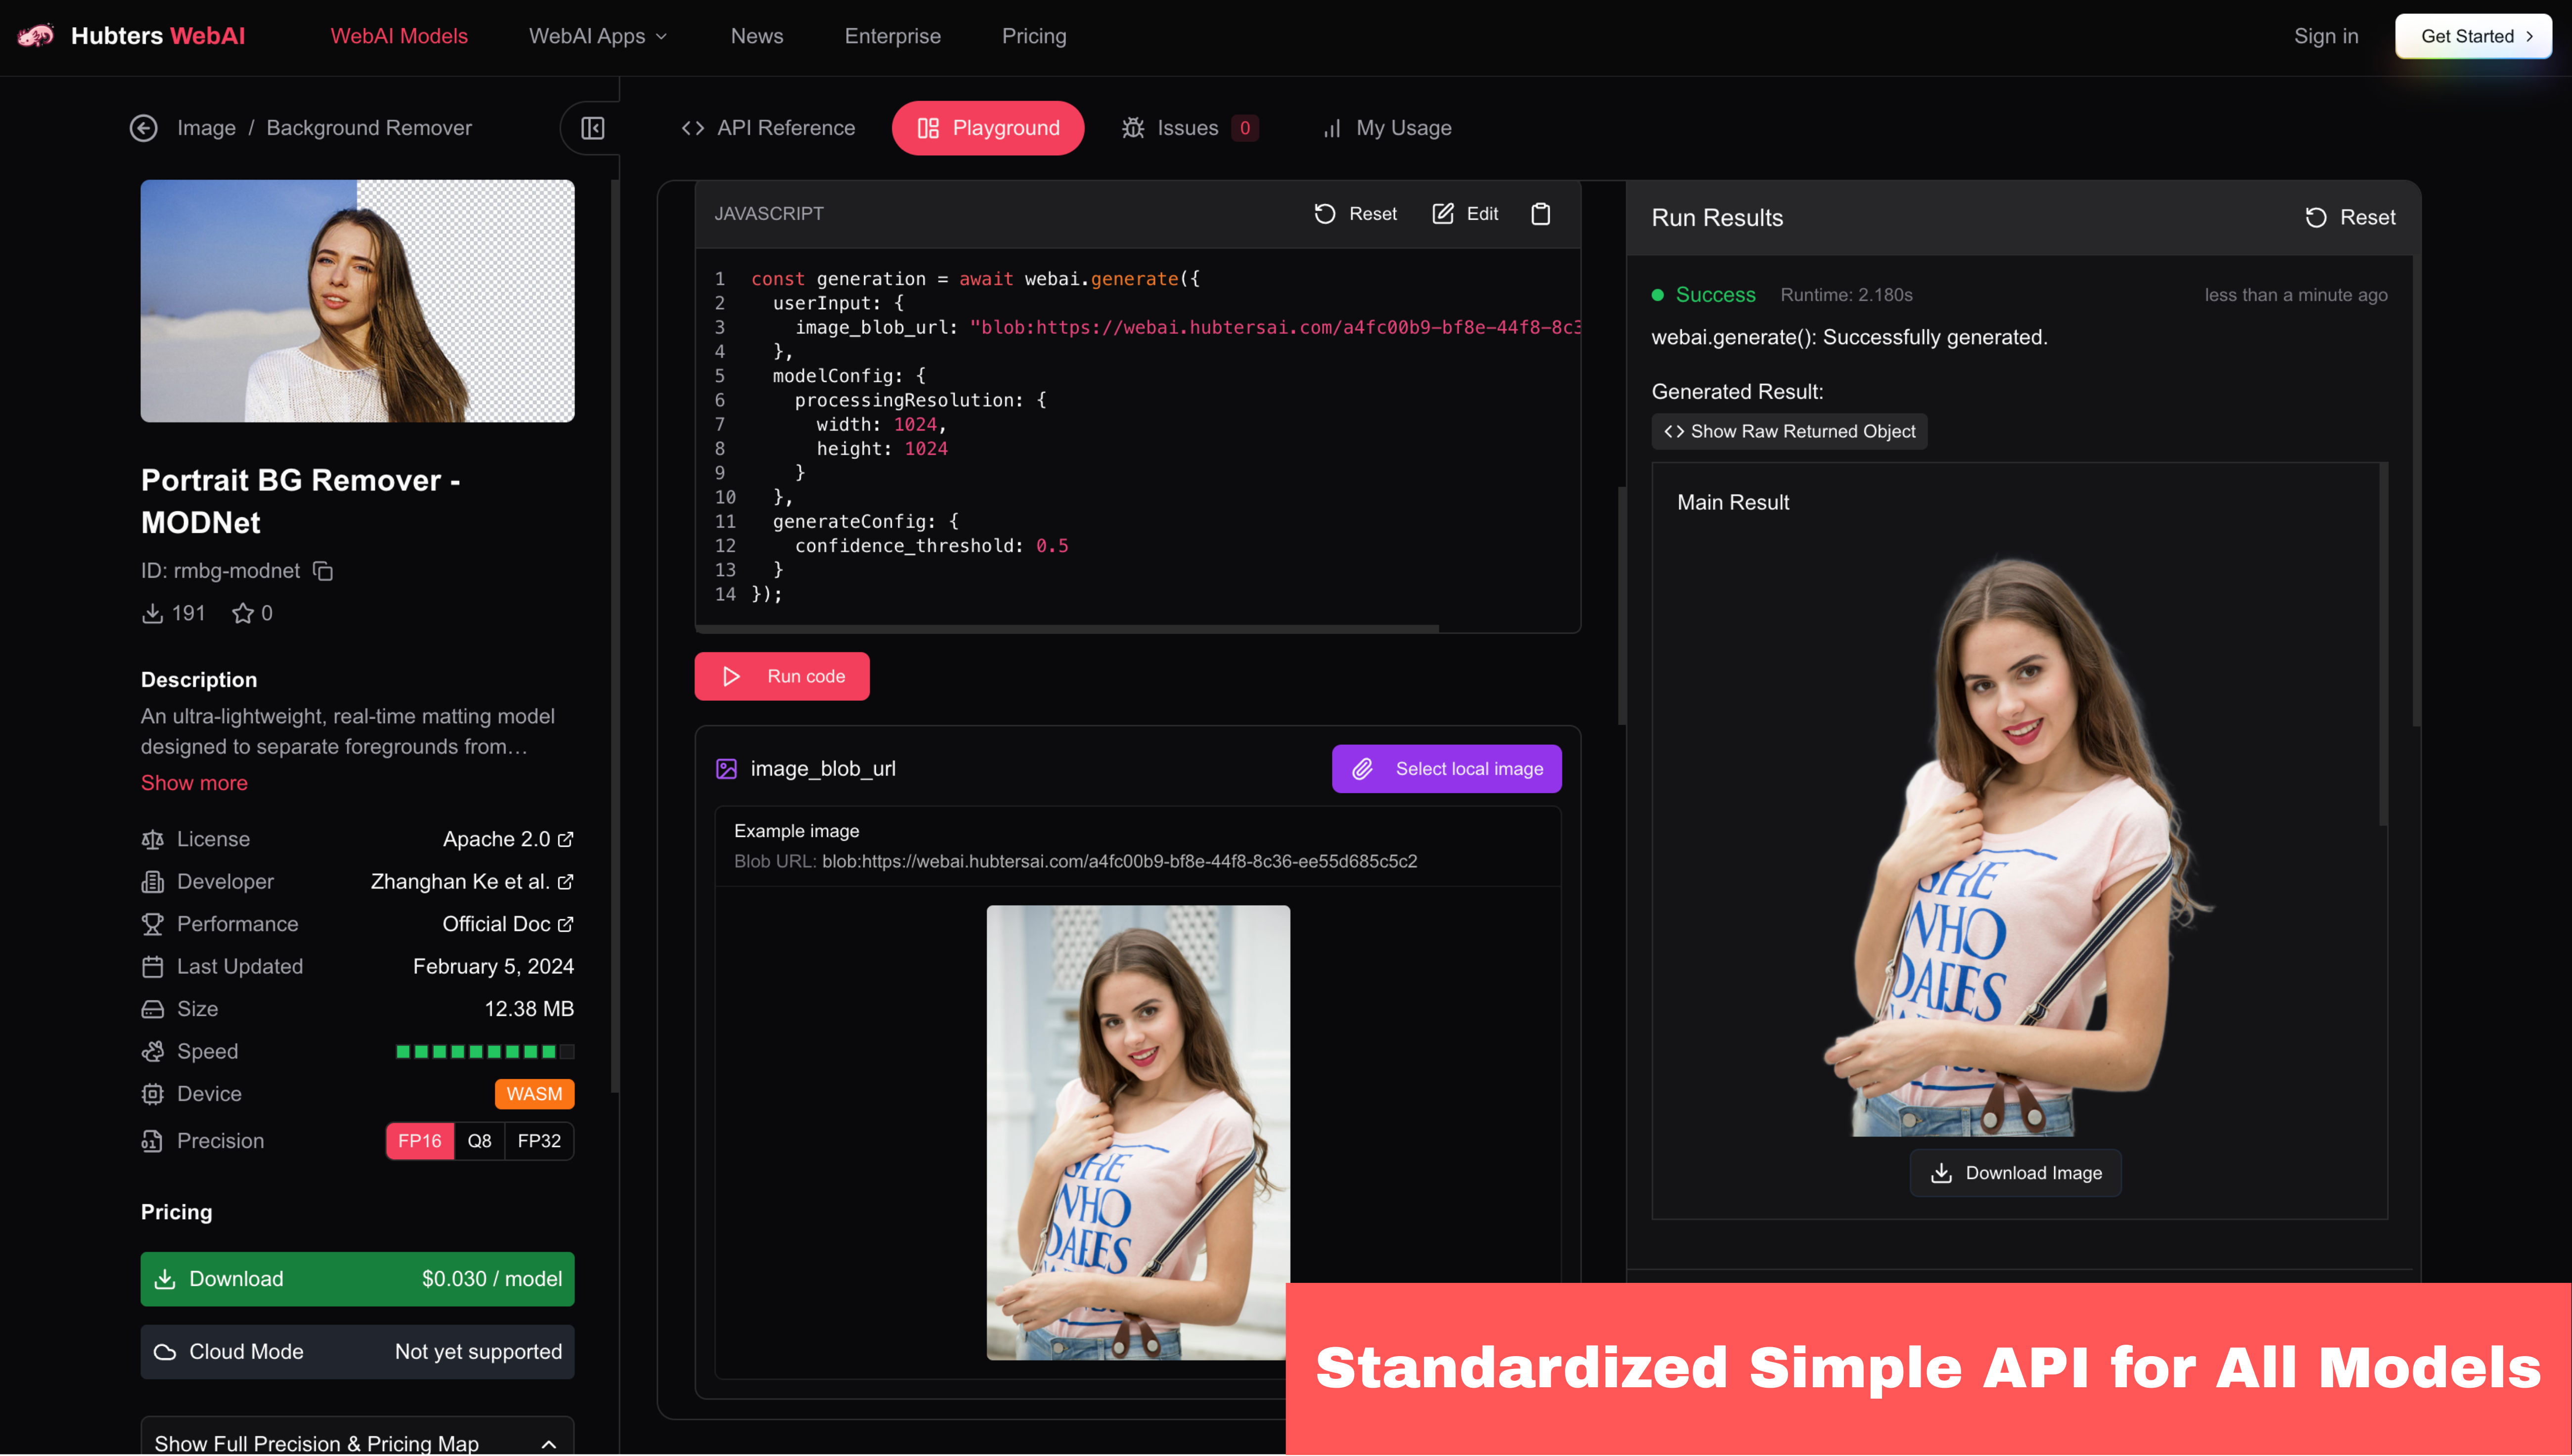Open the Issues tab
The height and width of the screenshot is (1456, 2572).
[1187, 128]
